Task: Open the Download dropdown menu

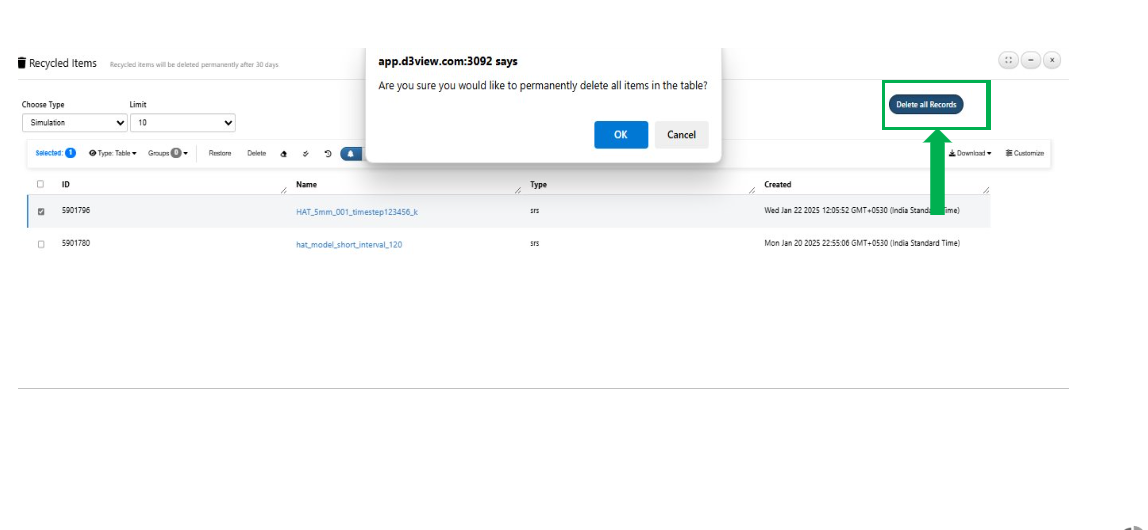Action: click(x=970, y=153)
